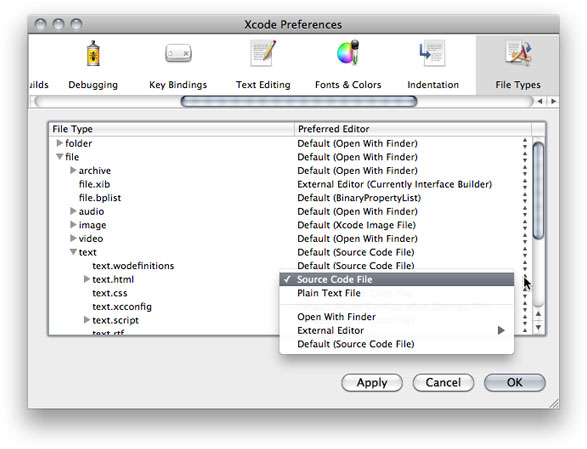Expand the audio file type
Viewport: 587px width, 449px height.
[73, 211]
